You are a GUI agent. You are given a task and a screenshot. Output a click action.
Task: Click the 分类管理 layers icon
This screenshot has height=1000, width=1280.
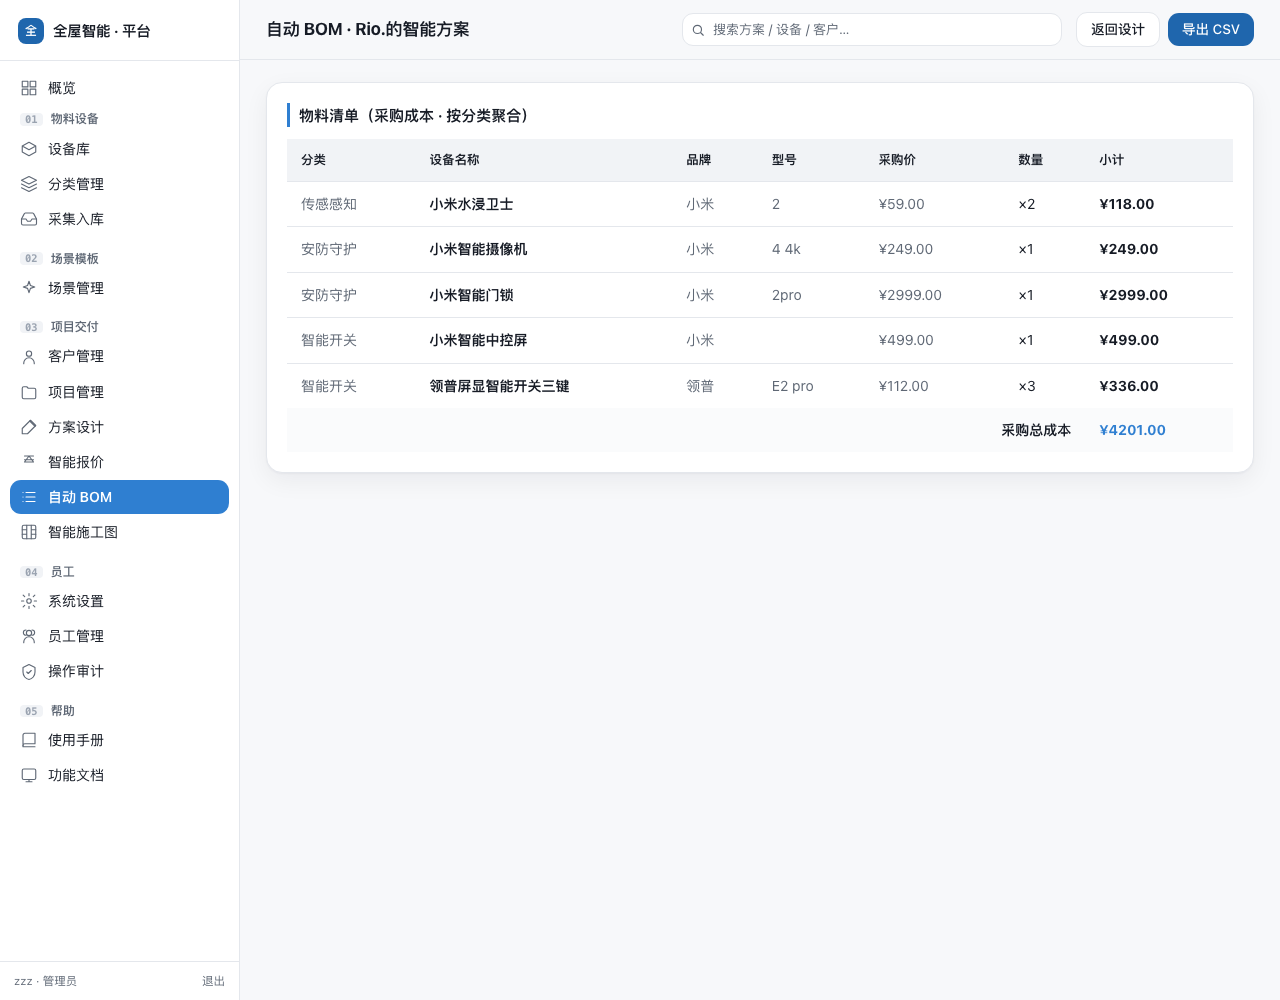29,184
